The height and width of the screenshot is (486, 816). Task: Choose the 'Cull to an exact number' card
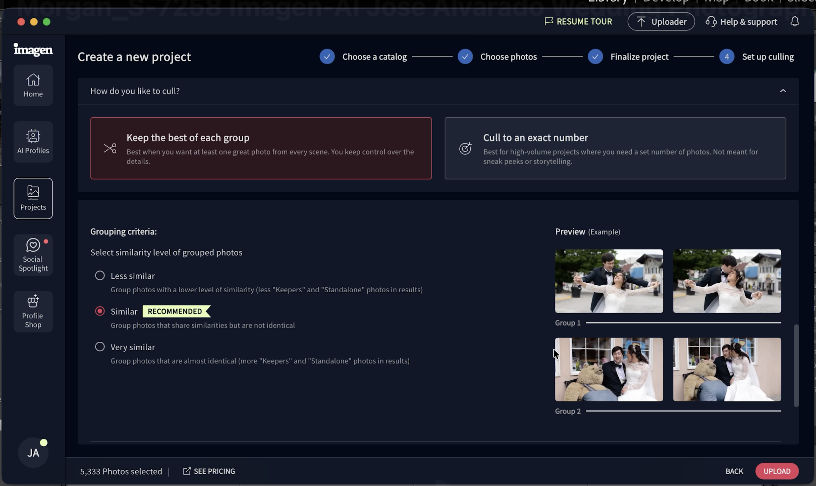[614, 148]
